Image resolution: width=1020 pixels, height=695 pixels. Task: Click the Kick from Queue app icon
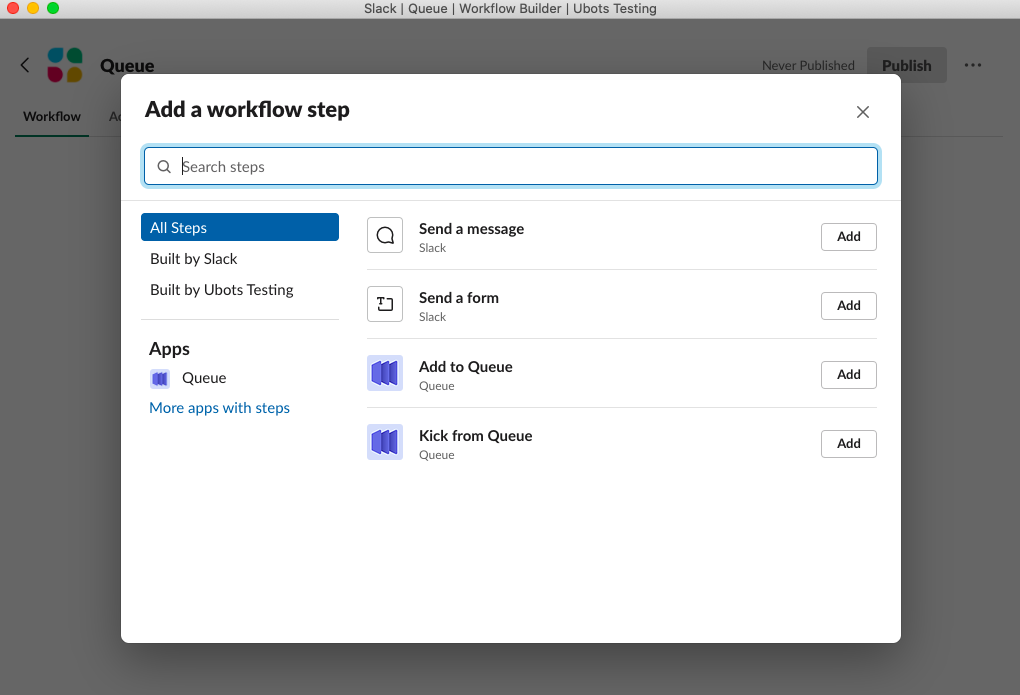385,443
